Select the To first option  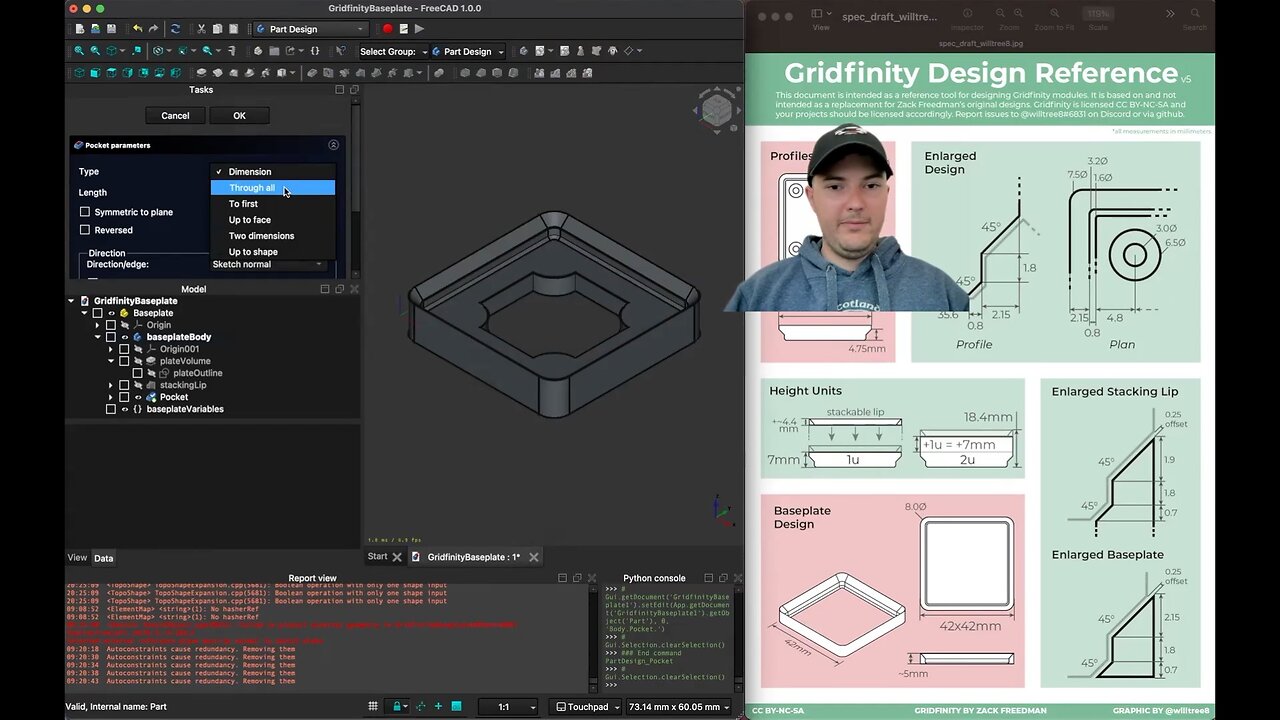(272, 204)
